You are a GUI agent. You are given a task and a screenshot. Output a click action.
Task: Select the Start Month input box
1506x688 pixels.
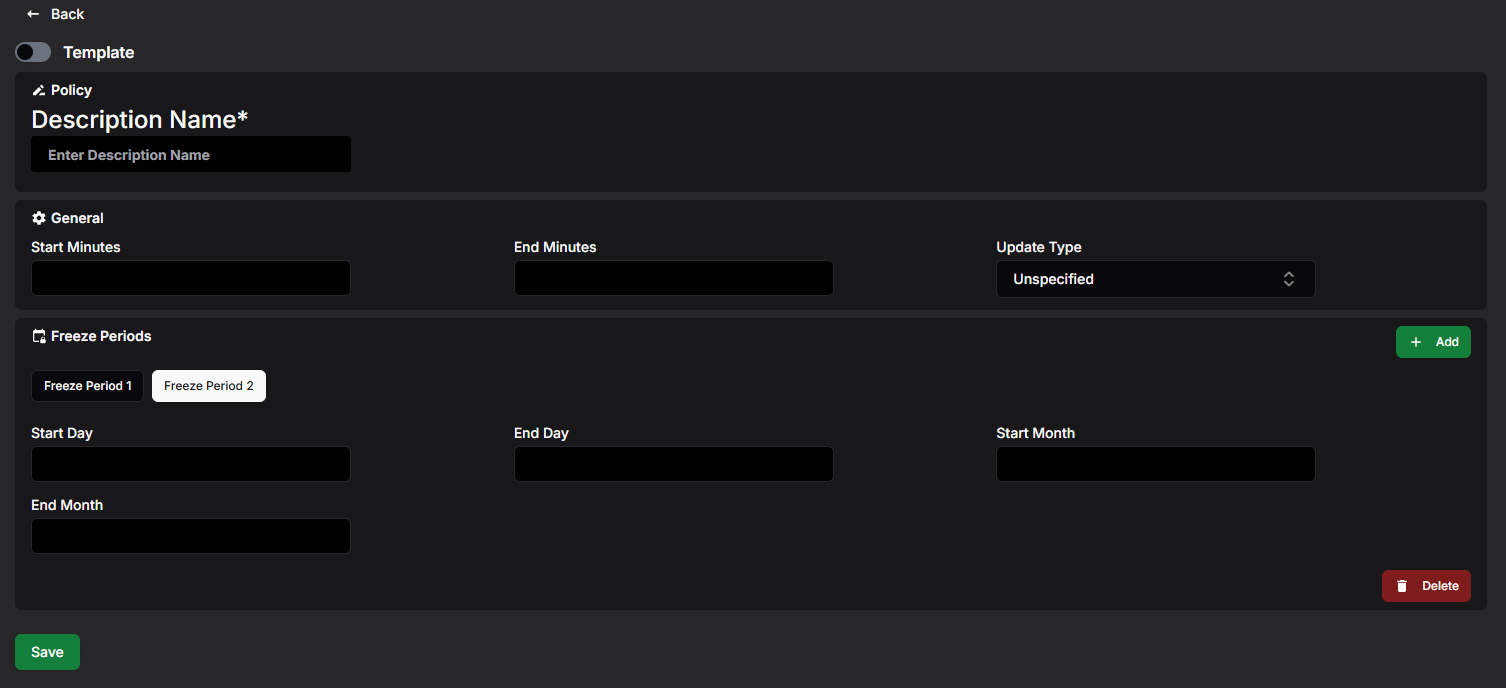click(x=1155, y=464)
